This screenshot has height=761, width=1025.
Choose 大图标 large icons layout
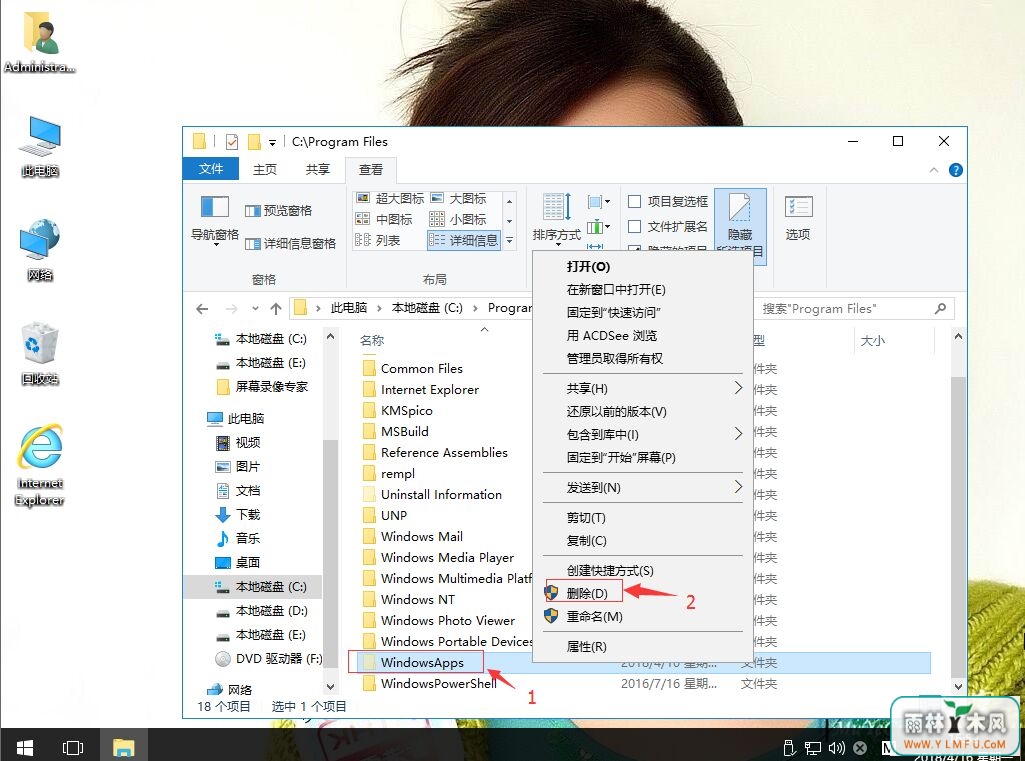tap(458, 198)
